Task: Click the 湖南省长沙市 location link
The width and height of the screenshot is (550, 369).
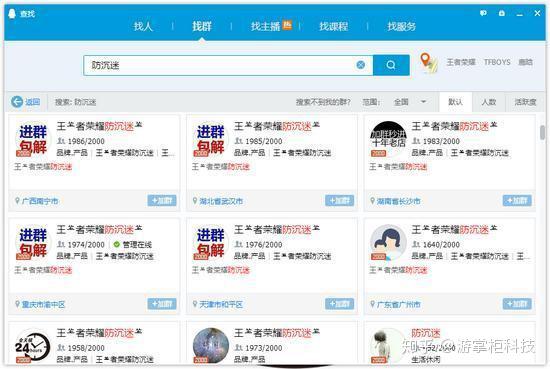Action: pyautogui.click(x=398, y=201)
